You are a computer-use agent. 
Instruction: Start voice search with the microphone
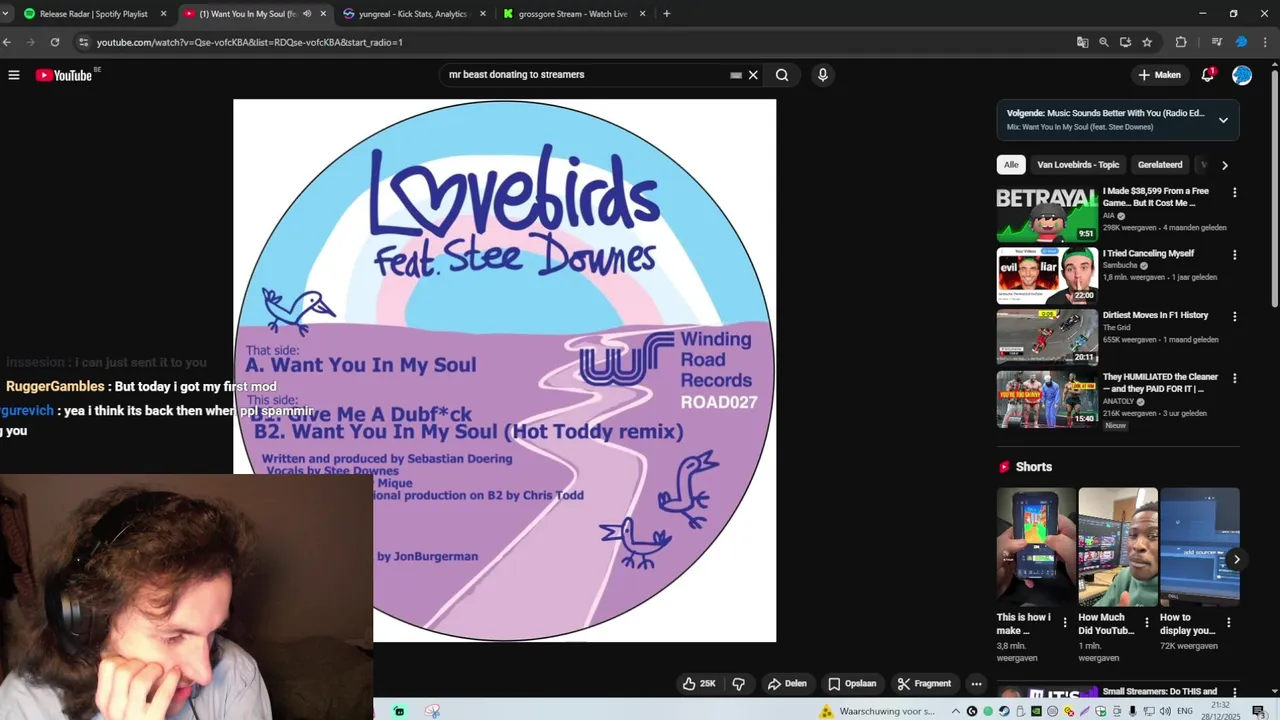coord(822,75)
